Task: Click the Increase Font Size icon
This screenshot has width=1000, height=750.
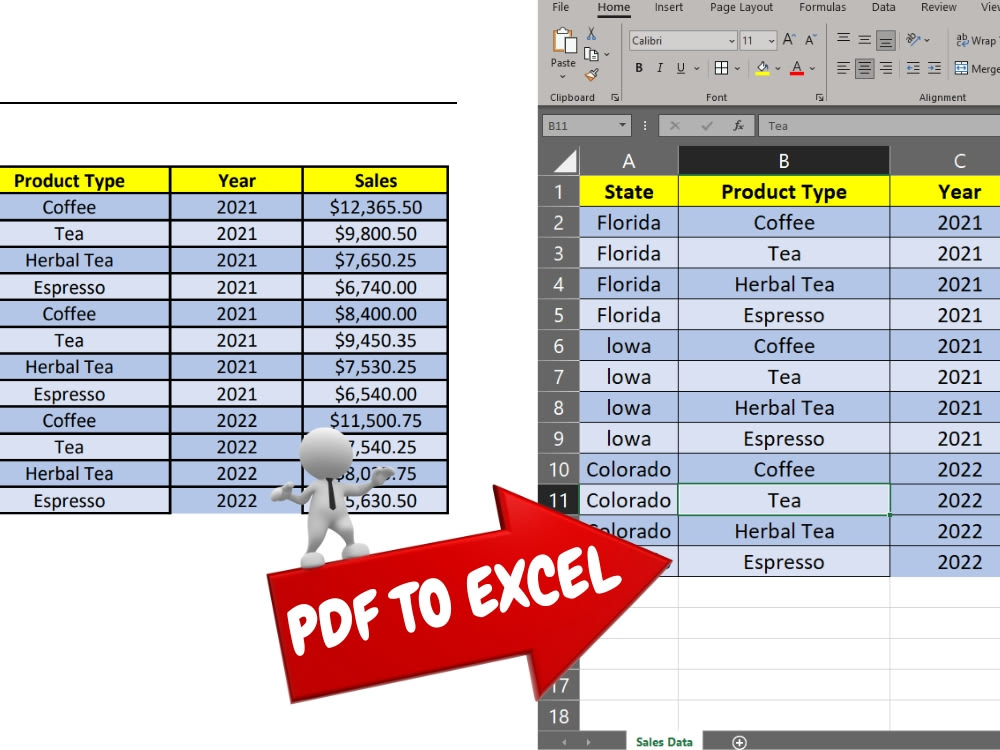Action: 790,39
